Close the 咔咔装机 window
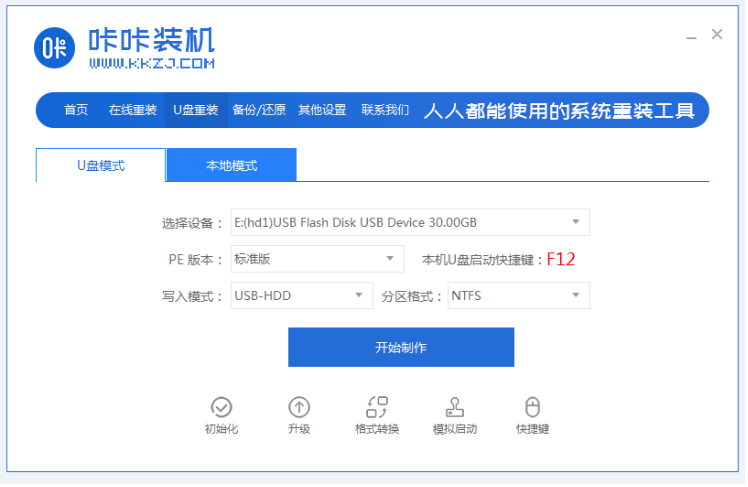The width and height of the screenshot is (748, 487). [x=719, y=34]
